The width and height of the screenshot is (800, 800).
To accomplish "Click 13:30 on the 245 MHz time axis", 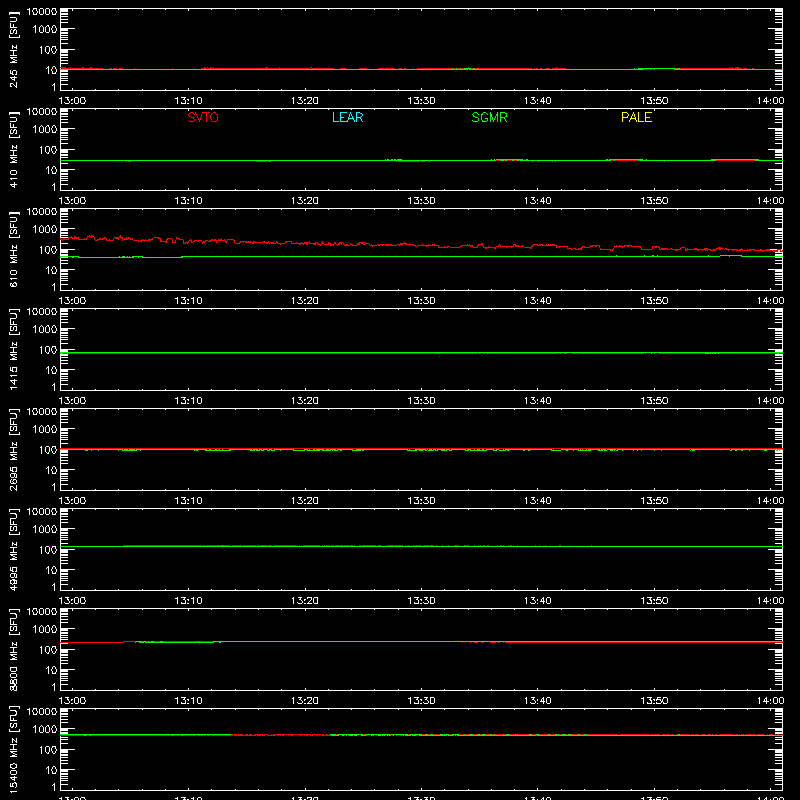I will point(421,101).
